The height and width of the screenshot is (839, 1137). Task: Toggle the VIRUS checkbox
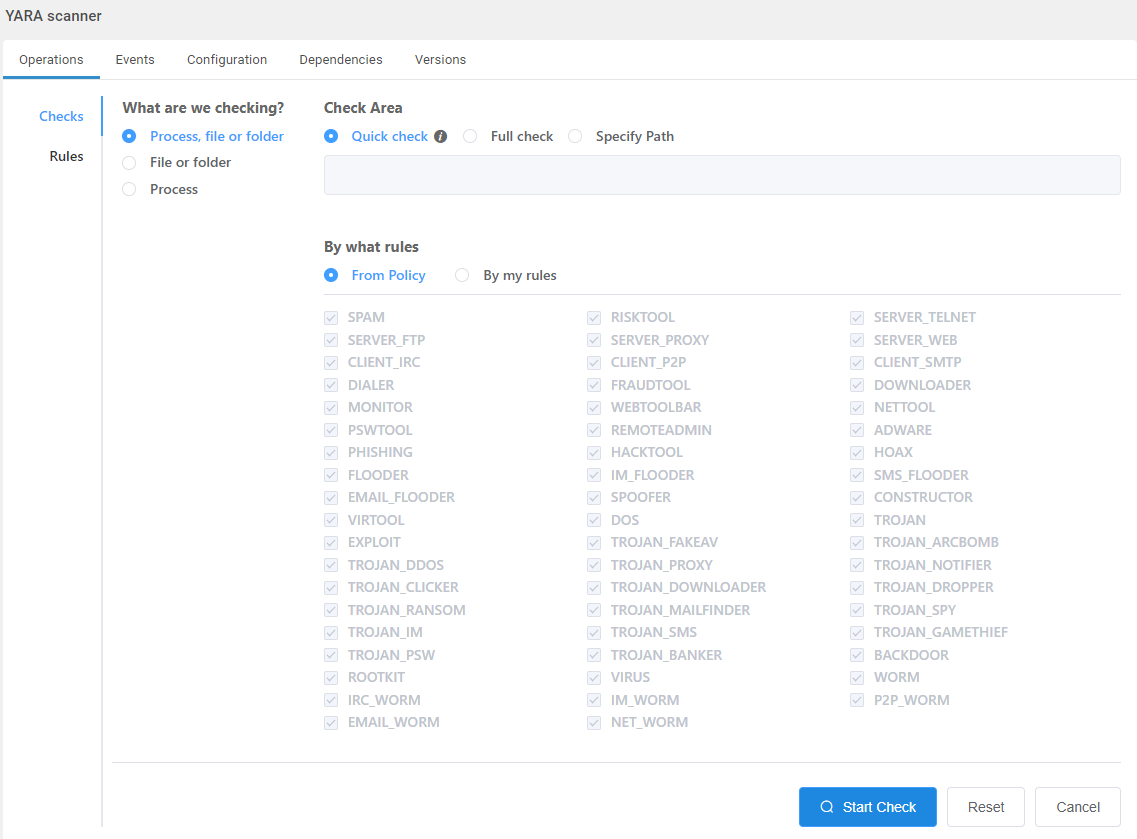594,677
